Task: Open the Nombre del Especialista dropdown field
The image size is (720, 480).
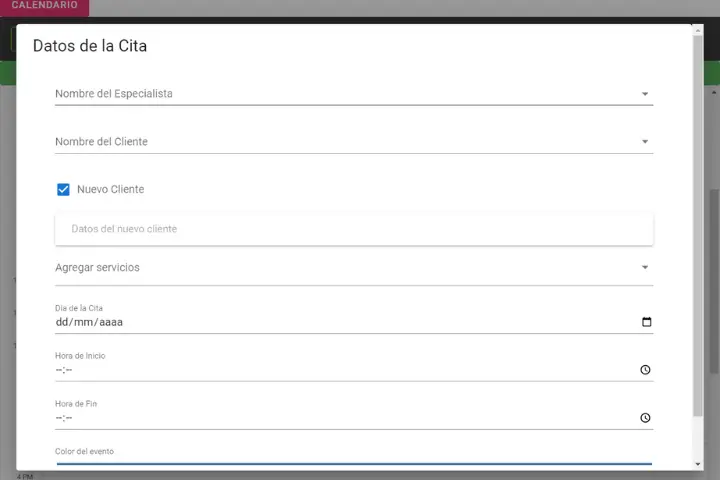Action: point(340,94)
